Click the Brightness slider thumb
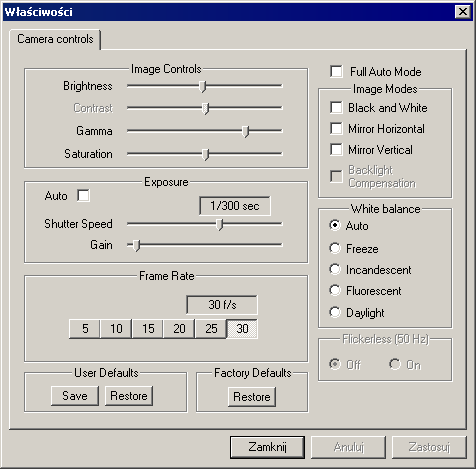476x469 pixels. [202, 86]
